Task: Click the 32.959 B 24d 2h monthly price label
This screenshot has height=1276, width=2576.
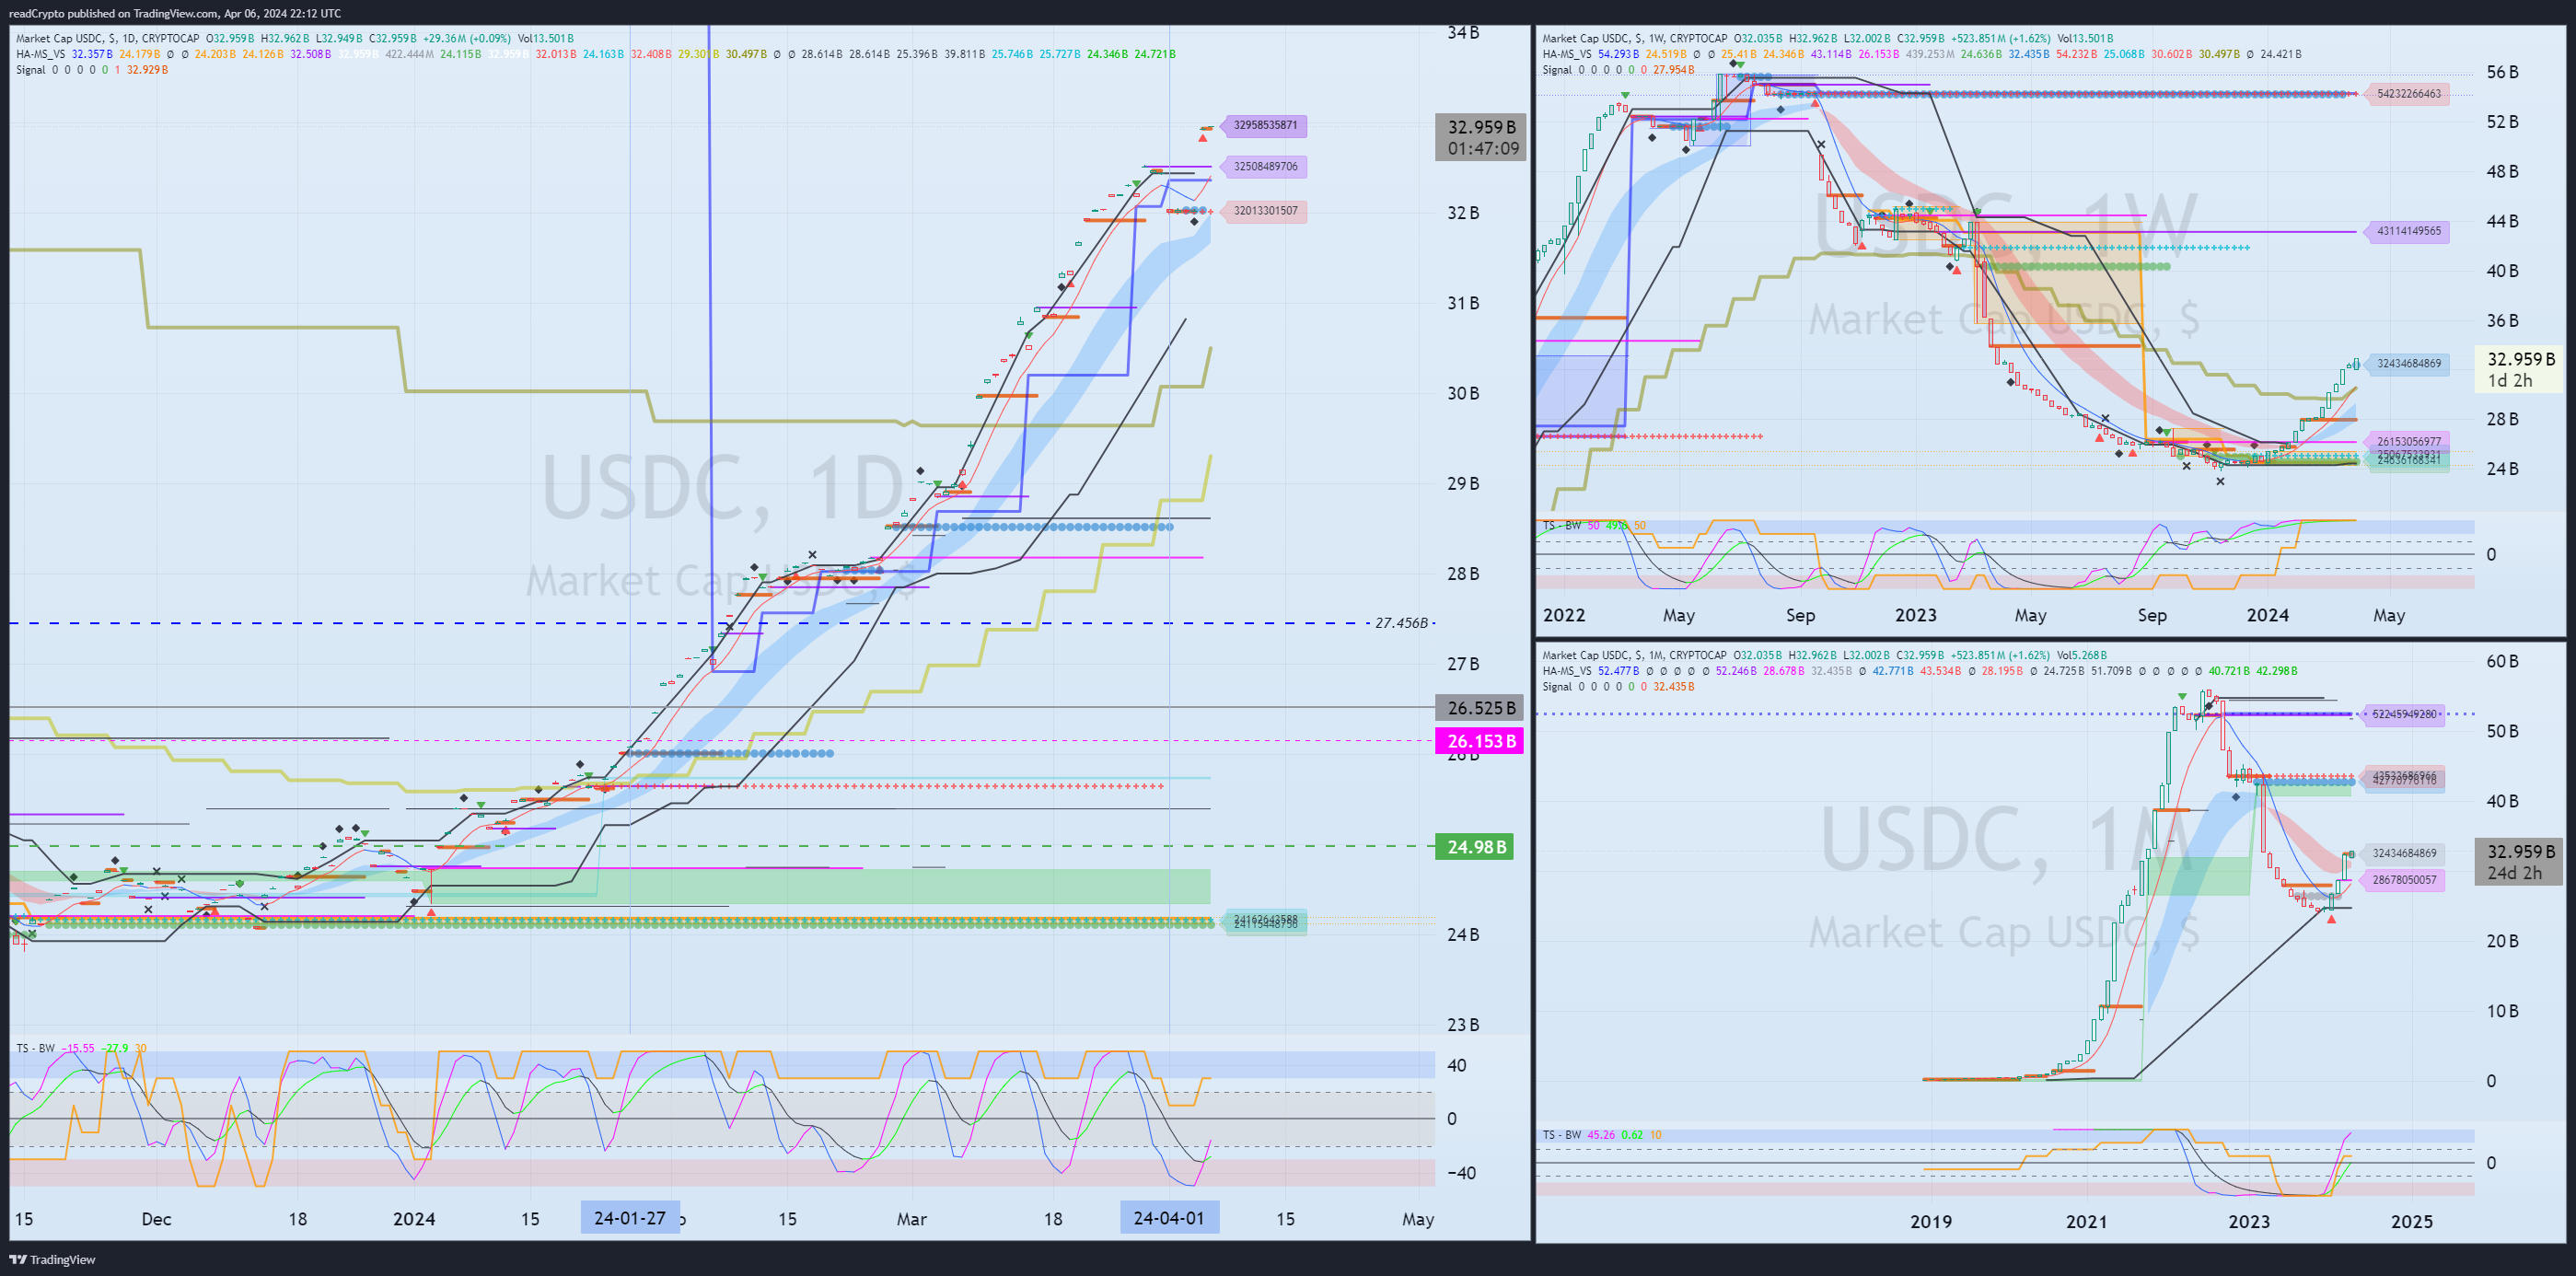Action: click(2520, 862)
